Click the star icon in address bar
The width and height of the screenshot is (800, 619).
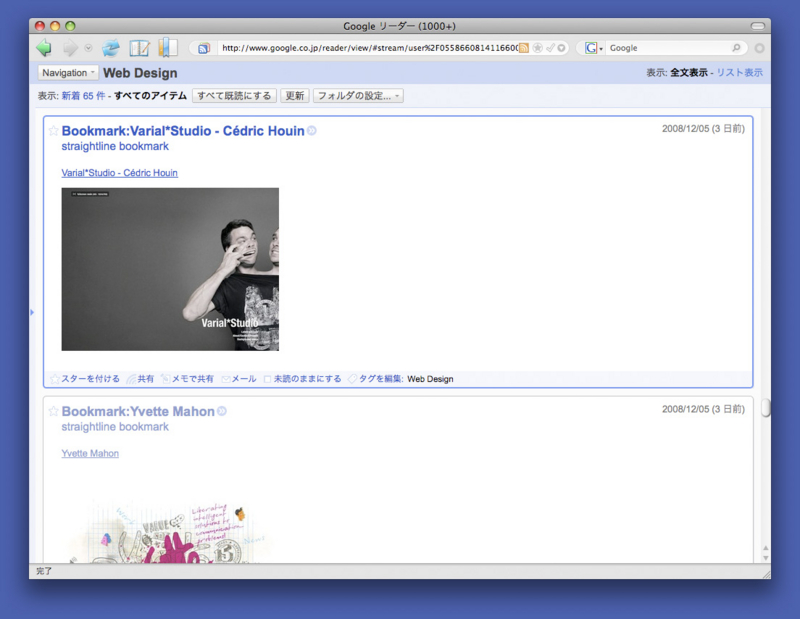(x=537, y=48)
